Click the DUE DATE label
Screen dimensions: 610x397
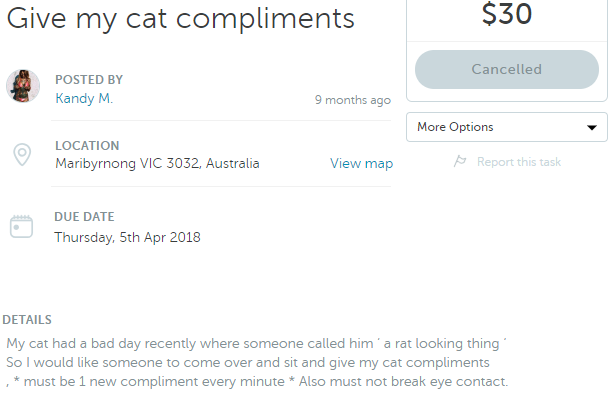[x=84, y=217]
